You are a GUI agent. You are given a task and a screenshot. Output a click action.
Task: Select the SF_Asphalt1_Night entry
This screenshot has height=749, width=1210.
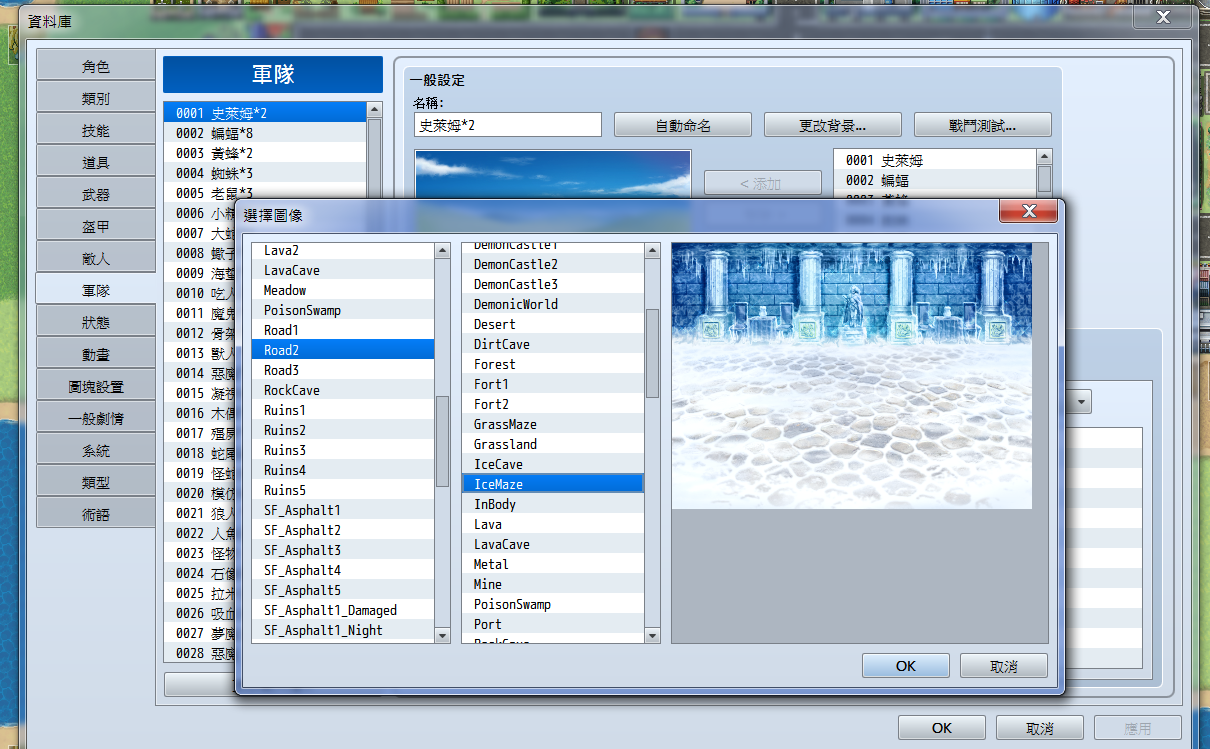pyautogui.click(x=343, y=630)
